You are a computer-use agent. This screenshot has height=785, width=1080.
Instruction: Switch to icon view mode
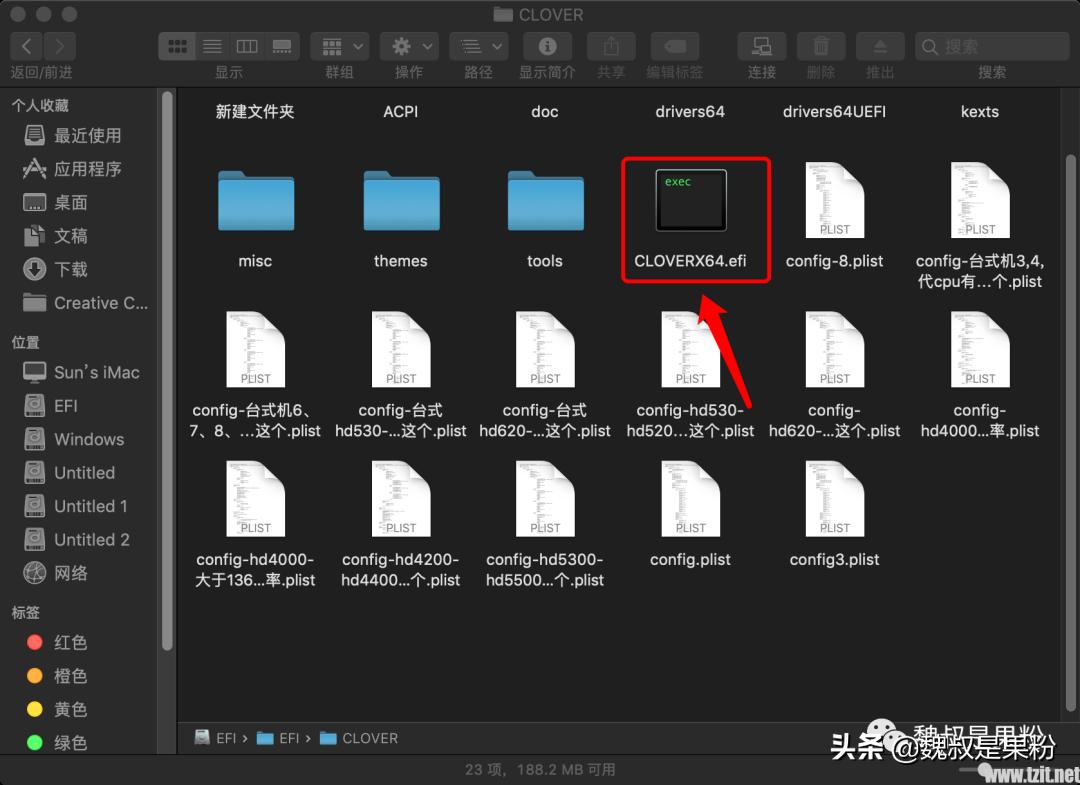177,46
